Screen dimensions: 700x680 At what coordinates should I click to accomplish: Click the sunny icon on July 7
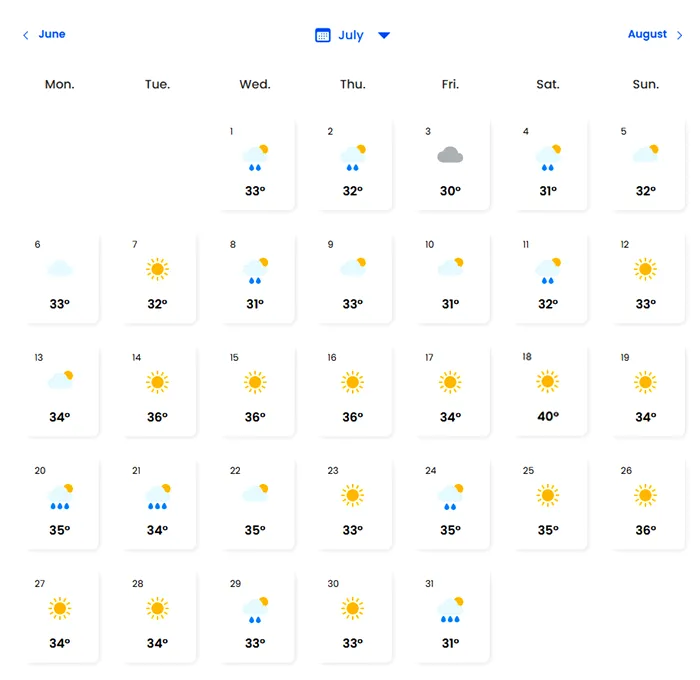coord(157,268)
